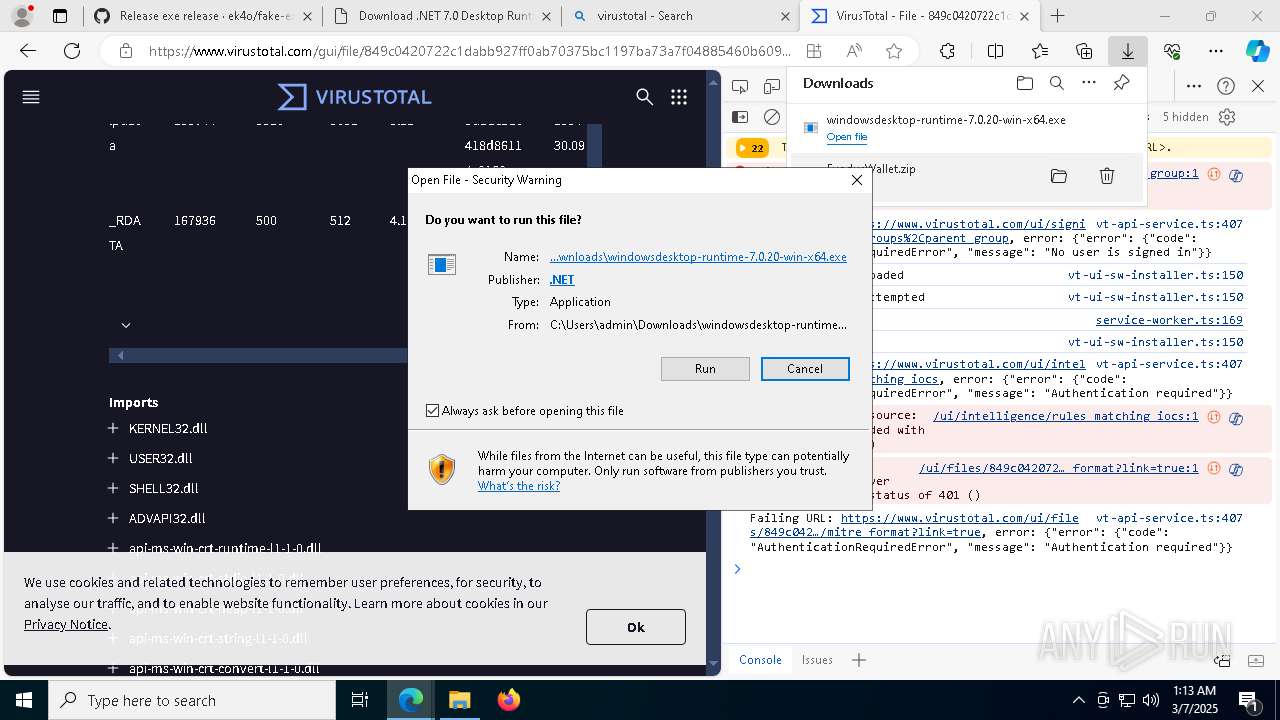Open browser Extensions menu
The image size is (1280, 720).
click(x=947, y=52)
